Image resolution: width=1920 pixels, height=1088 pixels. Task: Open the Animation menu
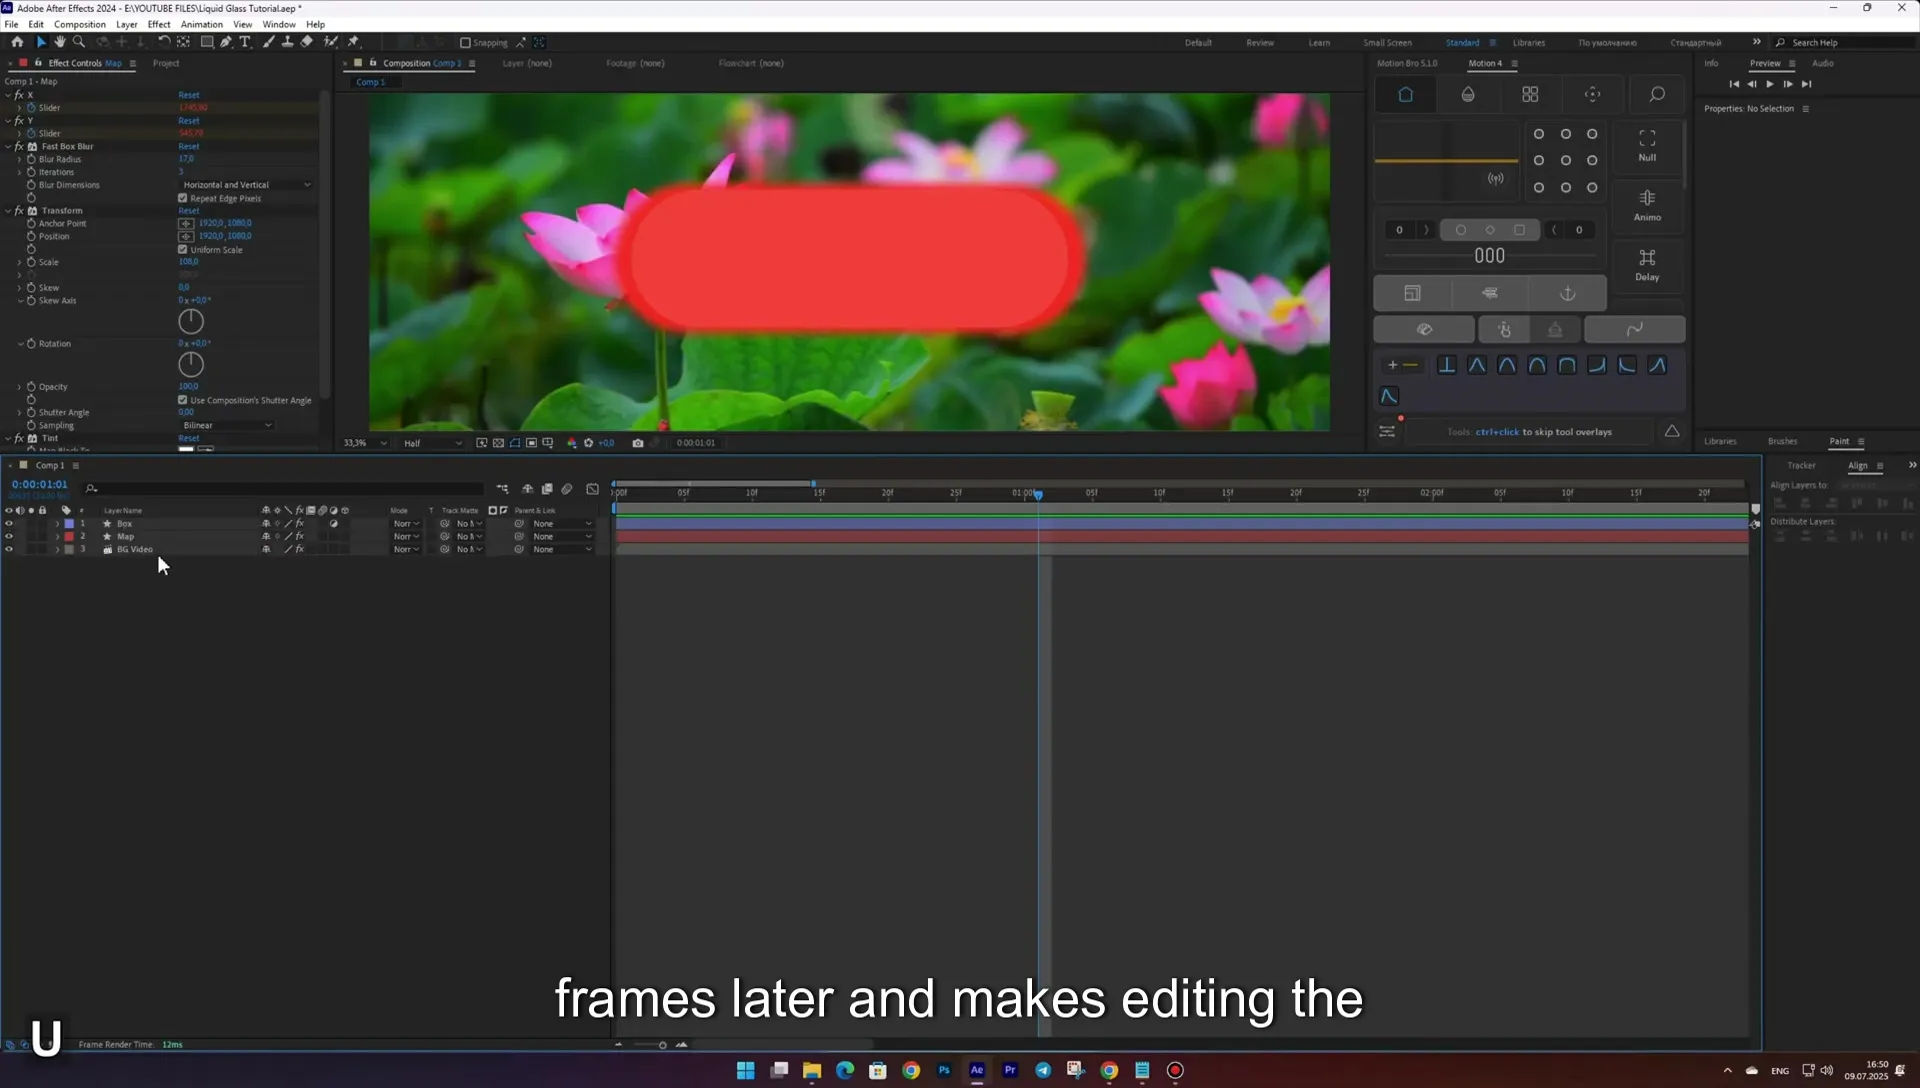click(x=202, y=24)
